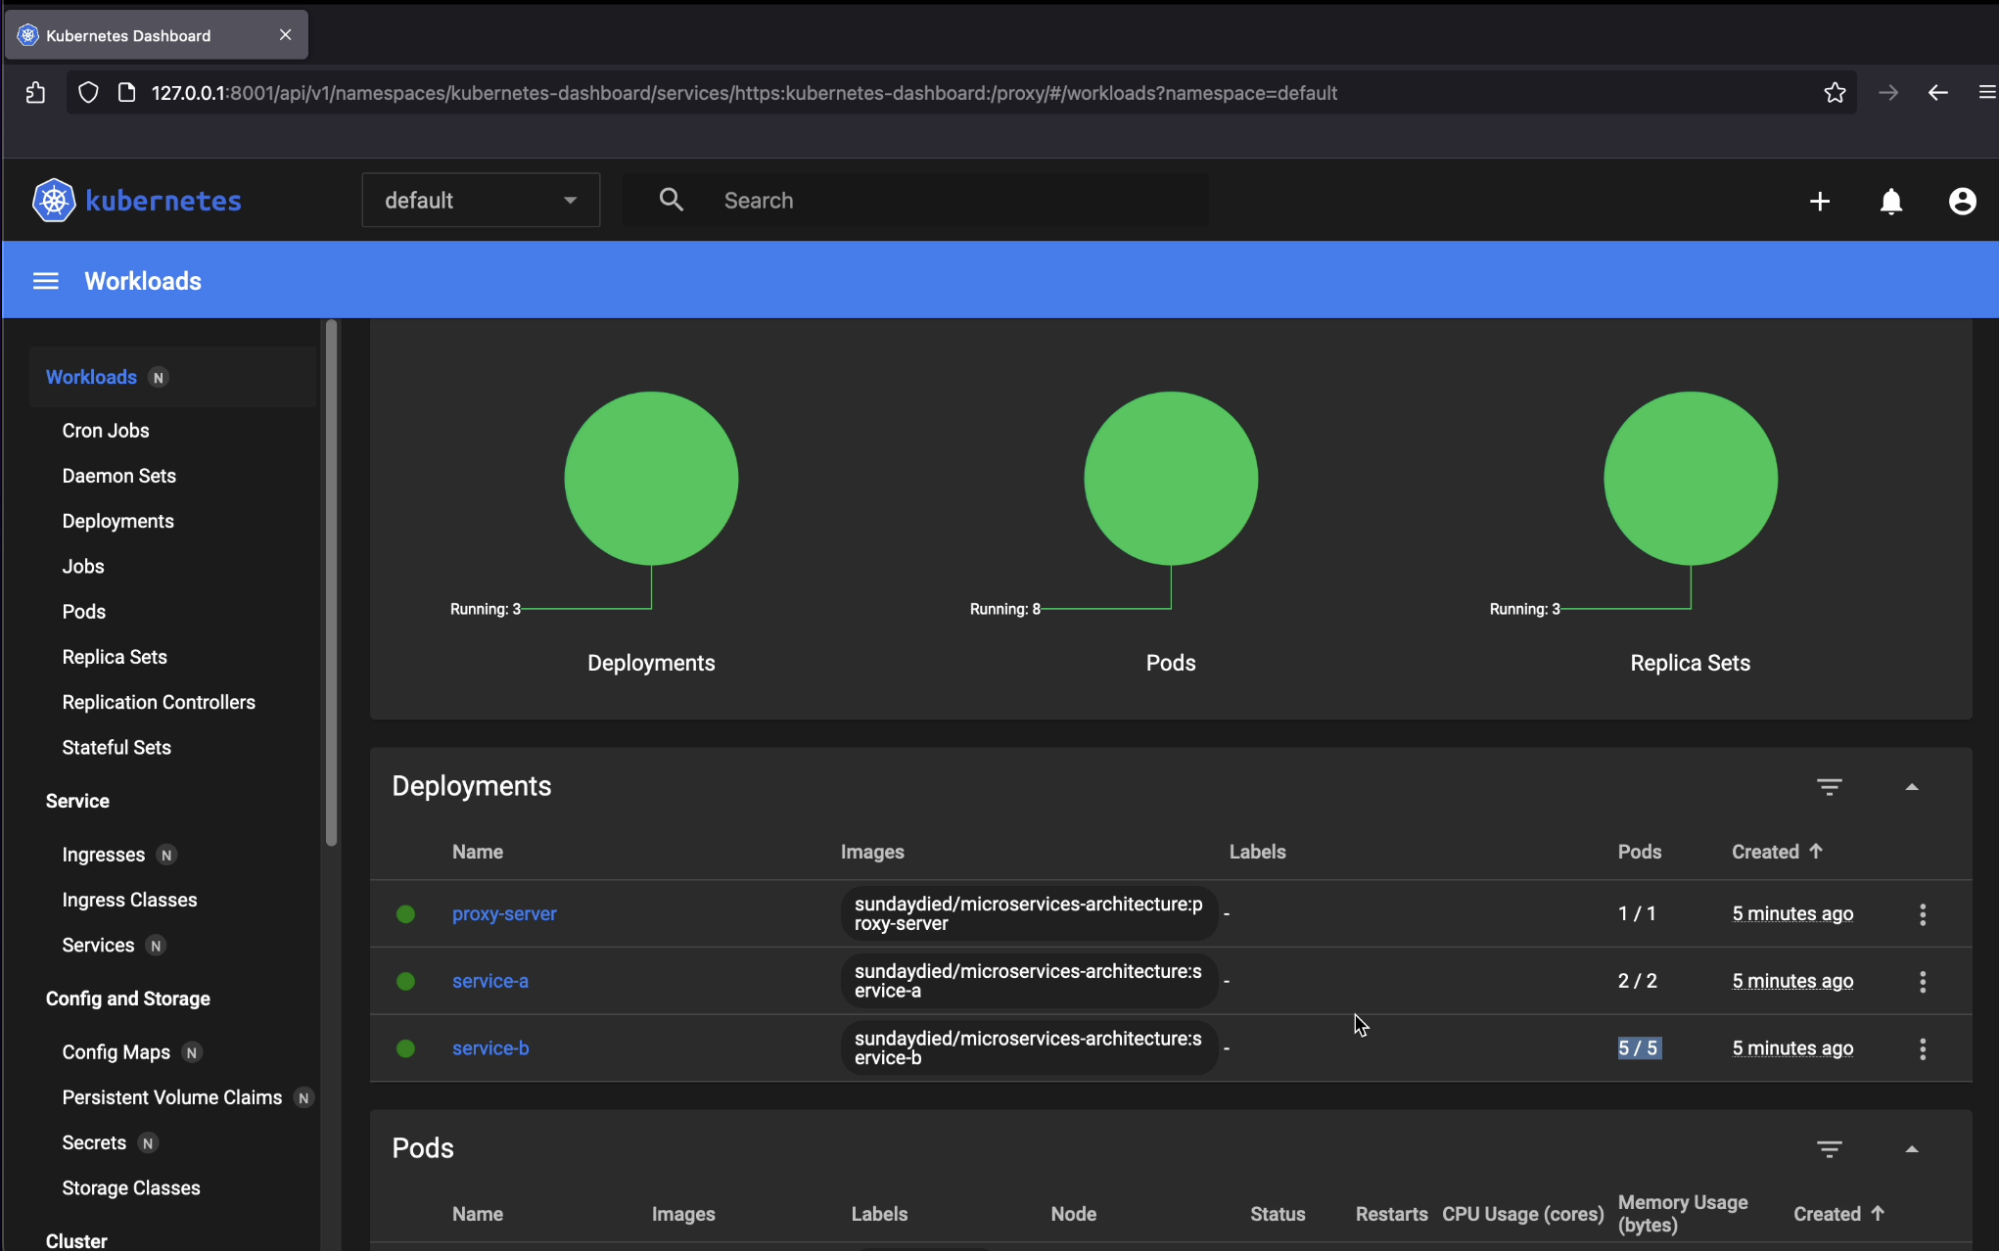Click the sidebar vertical scrollbar
The image size is (1999, 1252).
tap(331, 583)
